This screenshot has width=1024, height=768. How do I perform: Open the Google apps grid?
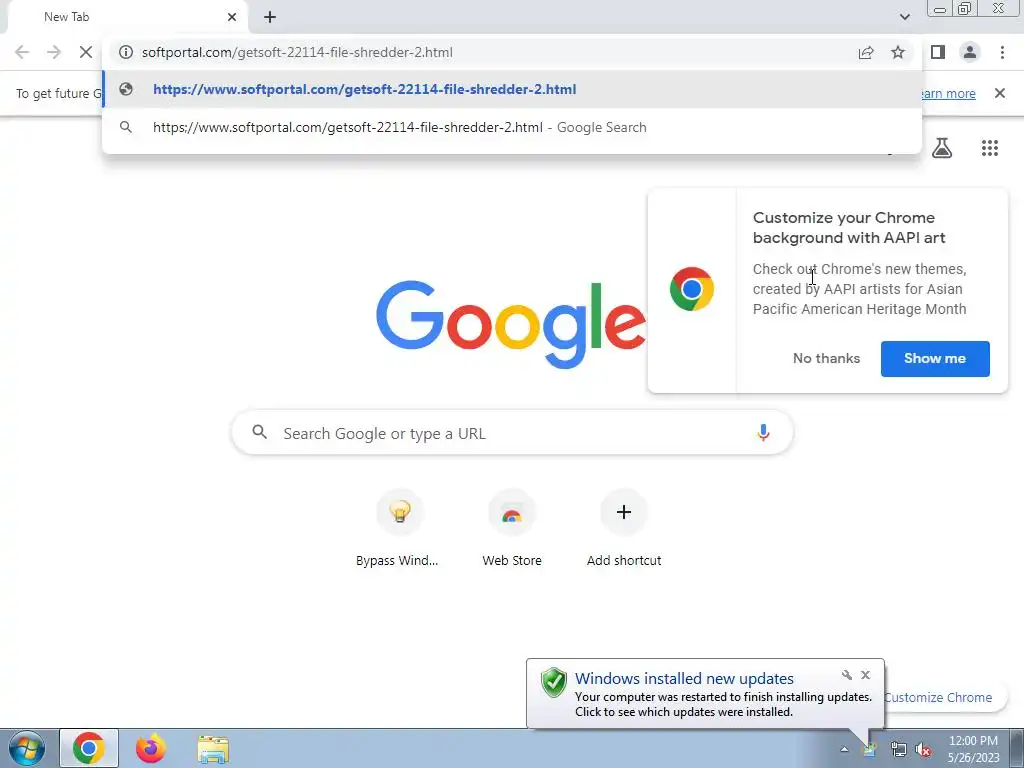tap(990, 148)
